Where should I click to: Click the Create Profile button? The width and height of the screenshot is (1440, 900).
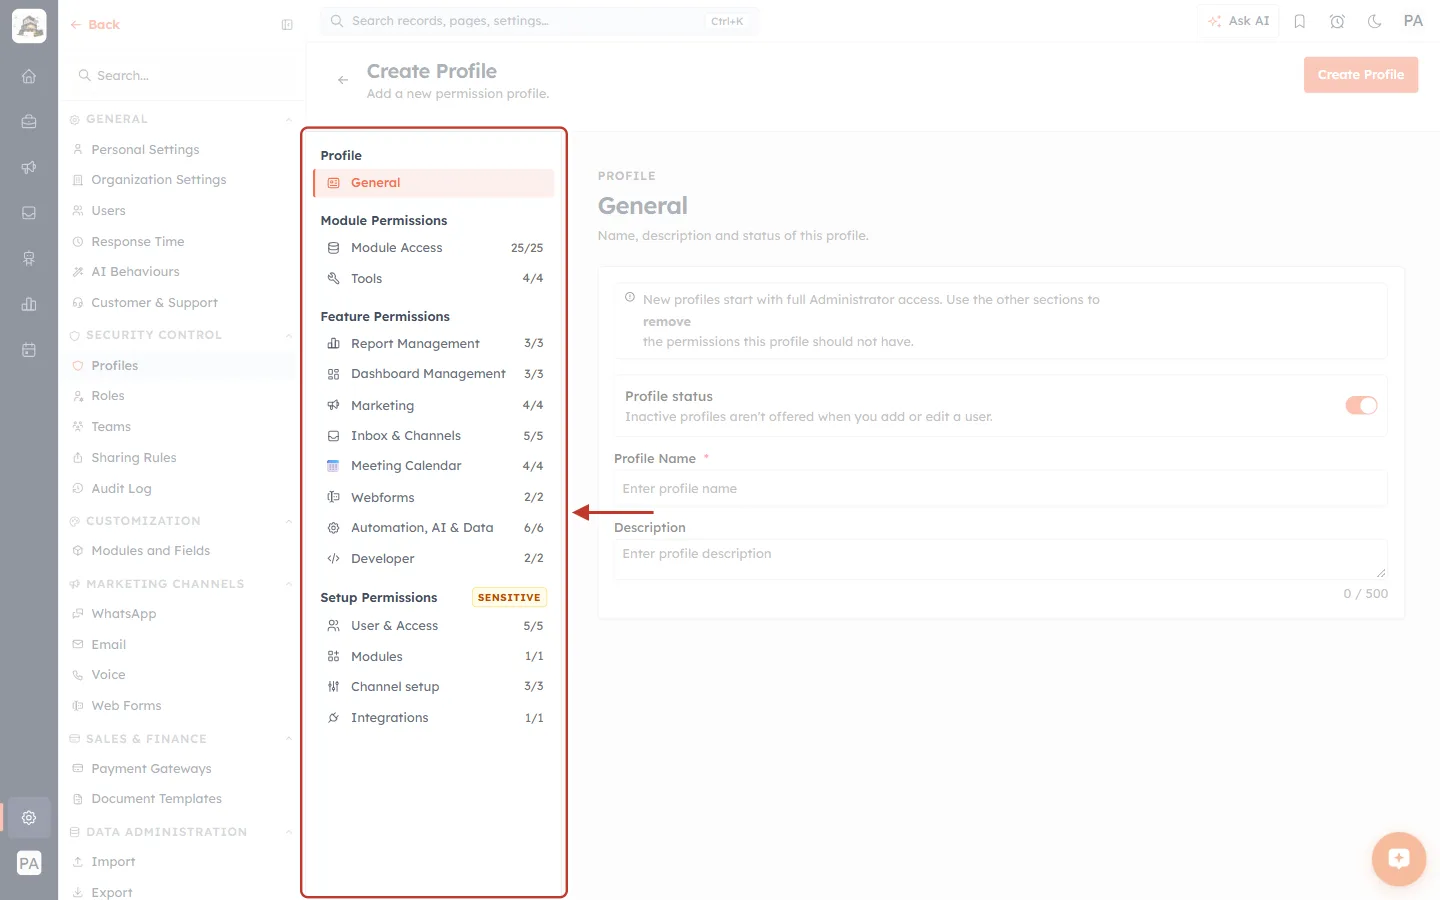(x=1361, y=75)
